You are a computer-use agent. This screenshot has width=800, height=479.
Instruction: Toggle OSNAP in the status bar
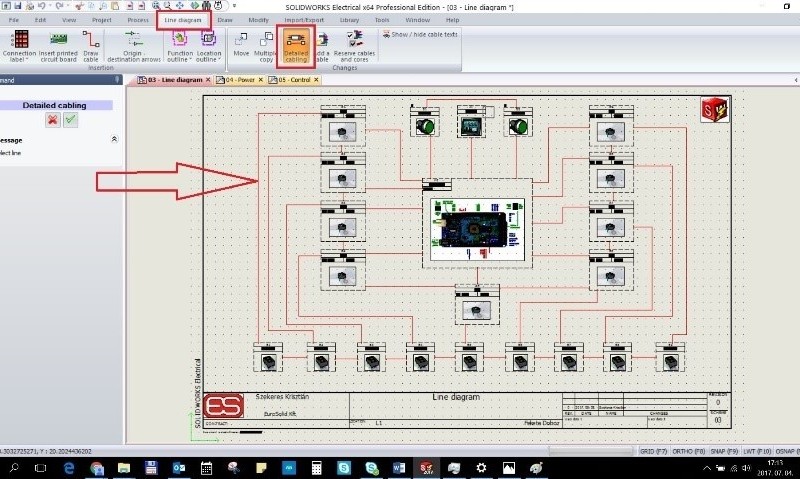(787, 451)
